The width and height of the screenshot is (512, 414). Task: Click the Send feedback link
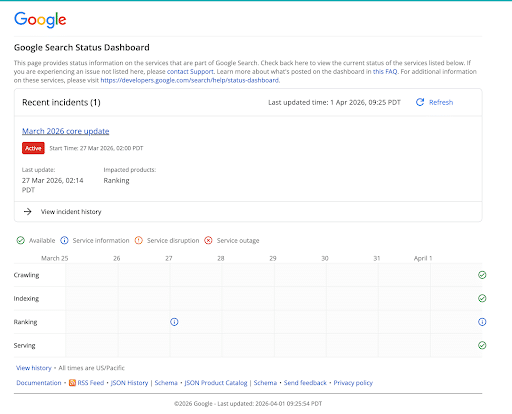305,383
